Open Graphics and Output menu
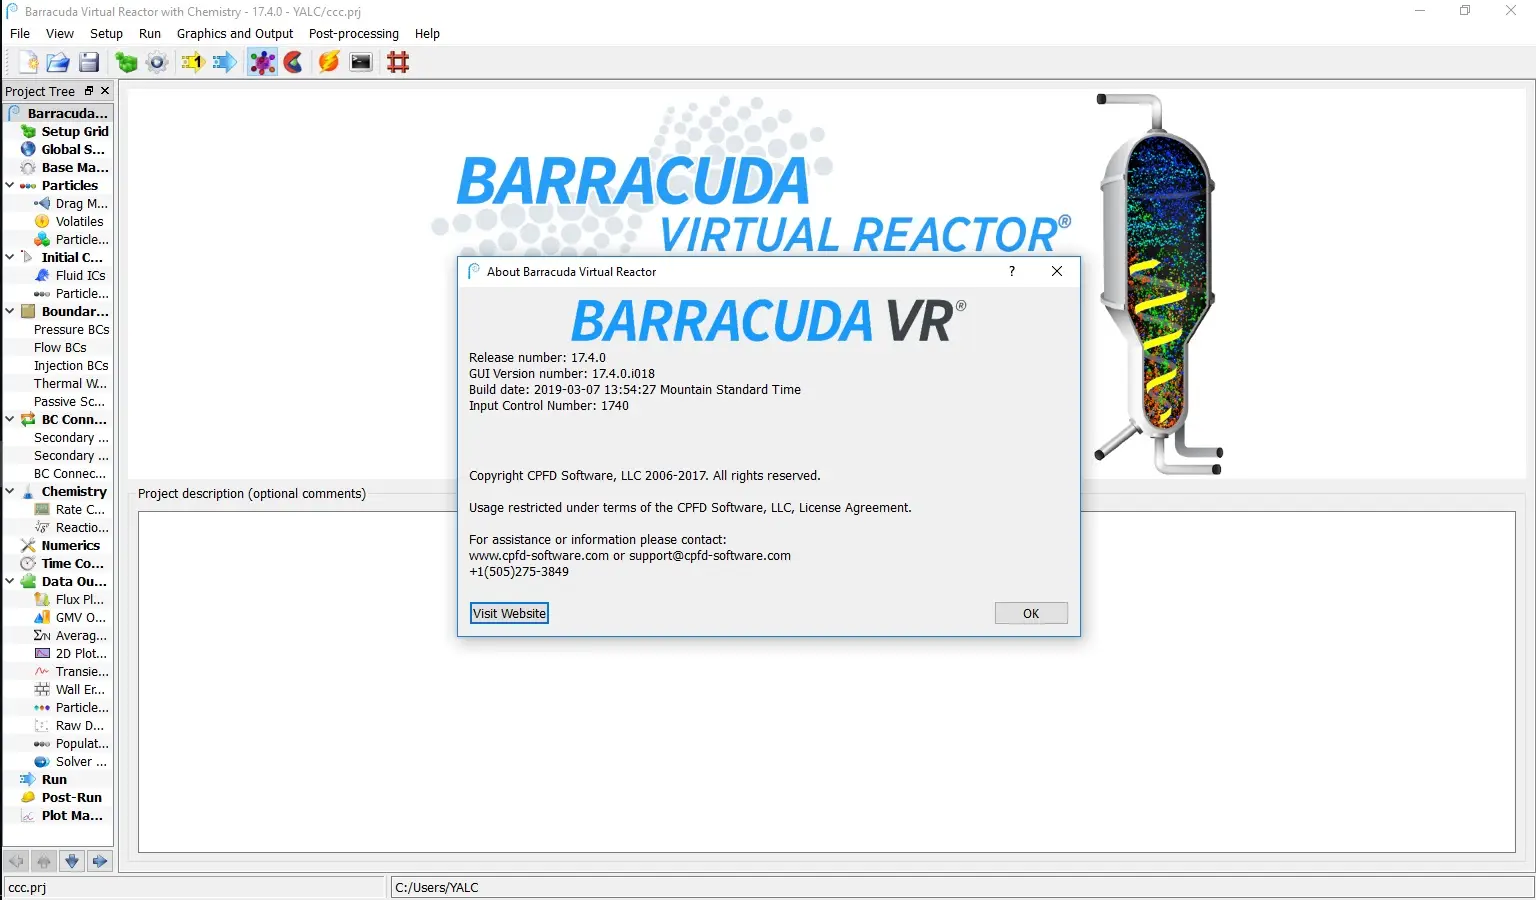 tap(235, 33)
